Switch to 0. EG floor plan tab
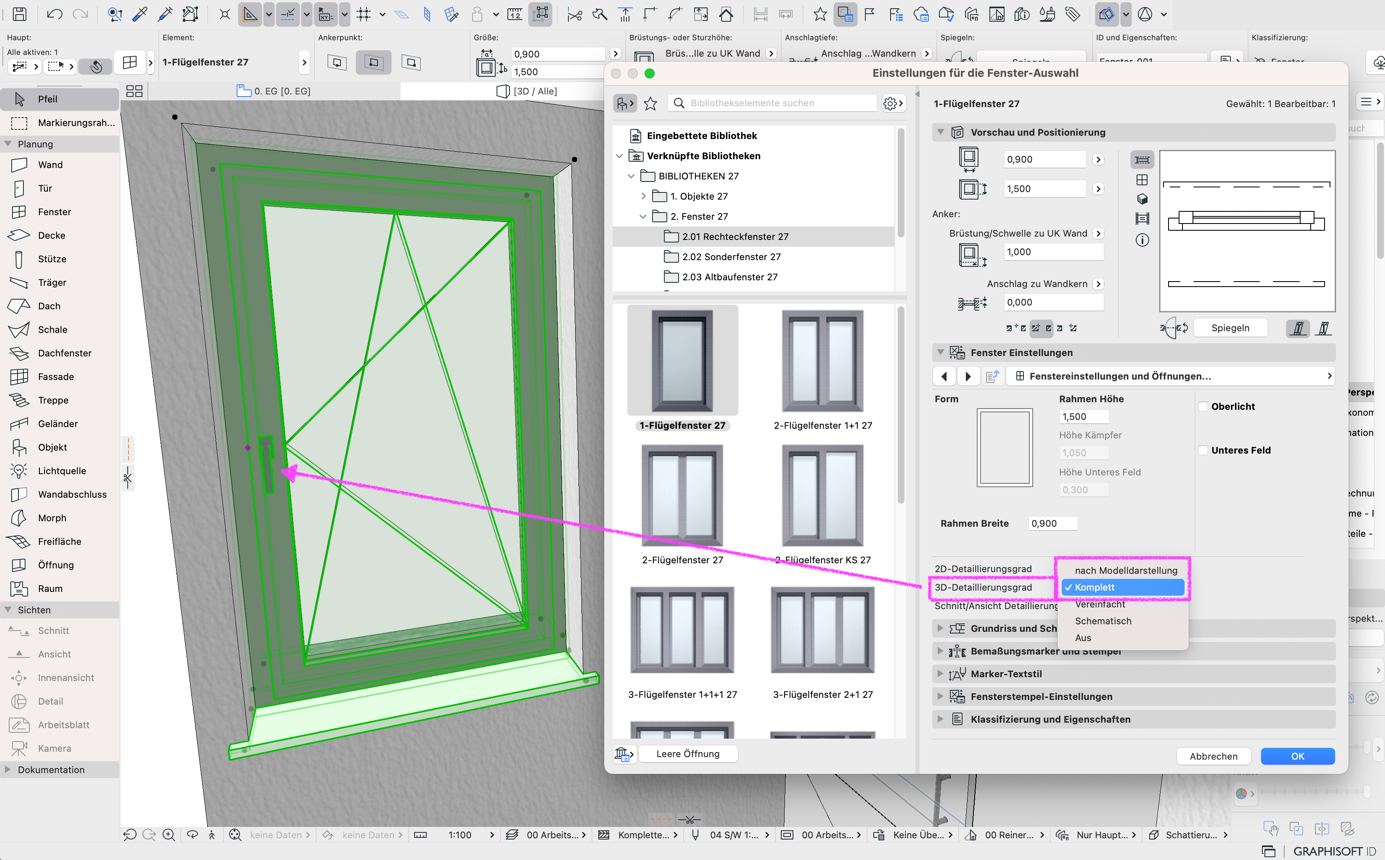This screenshot has width=1385, height=860. (x=274, y=91)
